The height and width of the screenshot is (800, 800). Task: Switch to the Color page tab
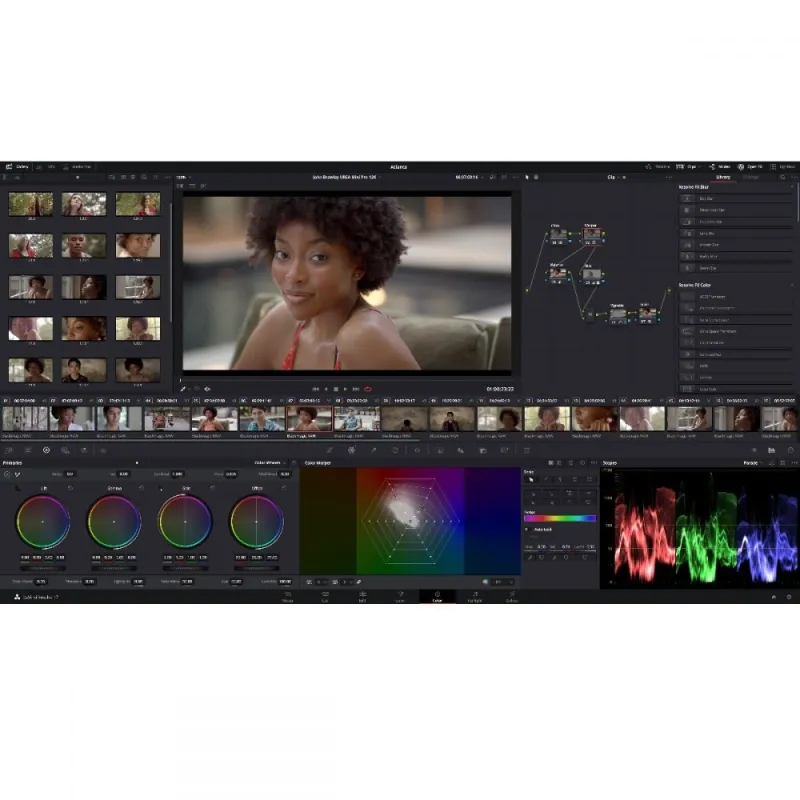pos(437,597)
